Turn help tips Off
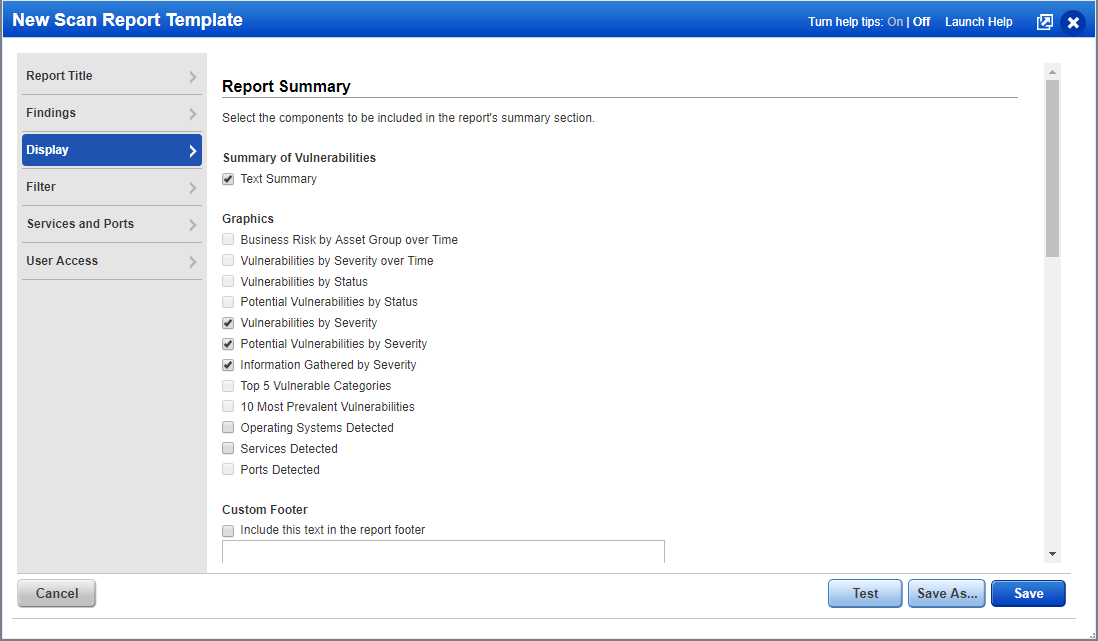 pos(919,21)
